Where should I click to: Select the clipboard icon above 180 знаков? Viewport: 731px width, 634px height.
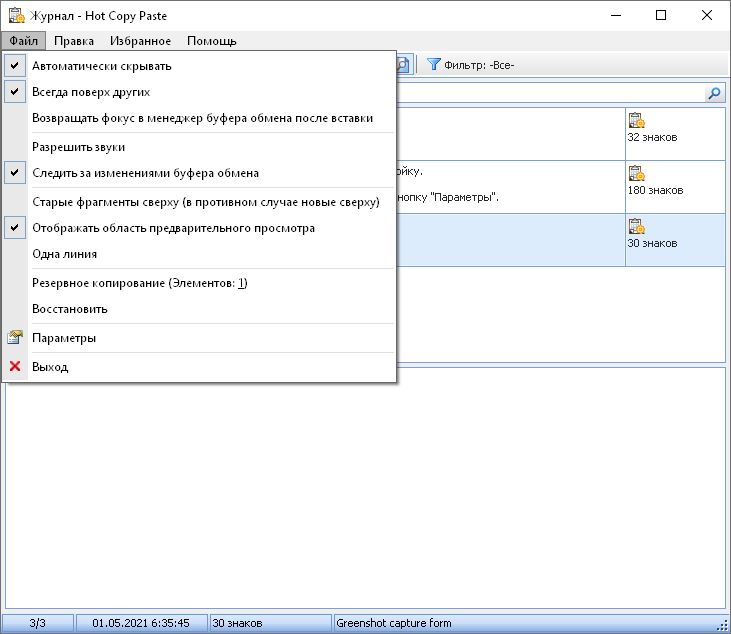636,173
